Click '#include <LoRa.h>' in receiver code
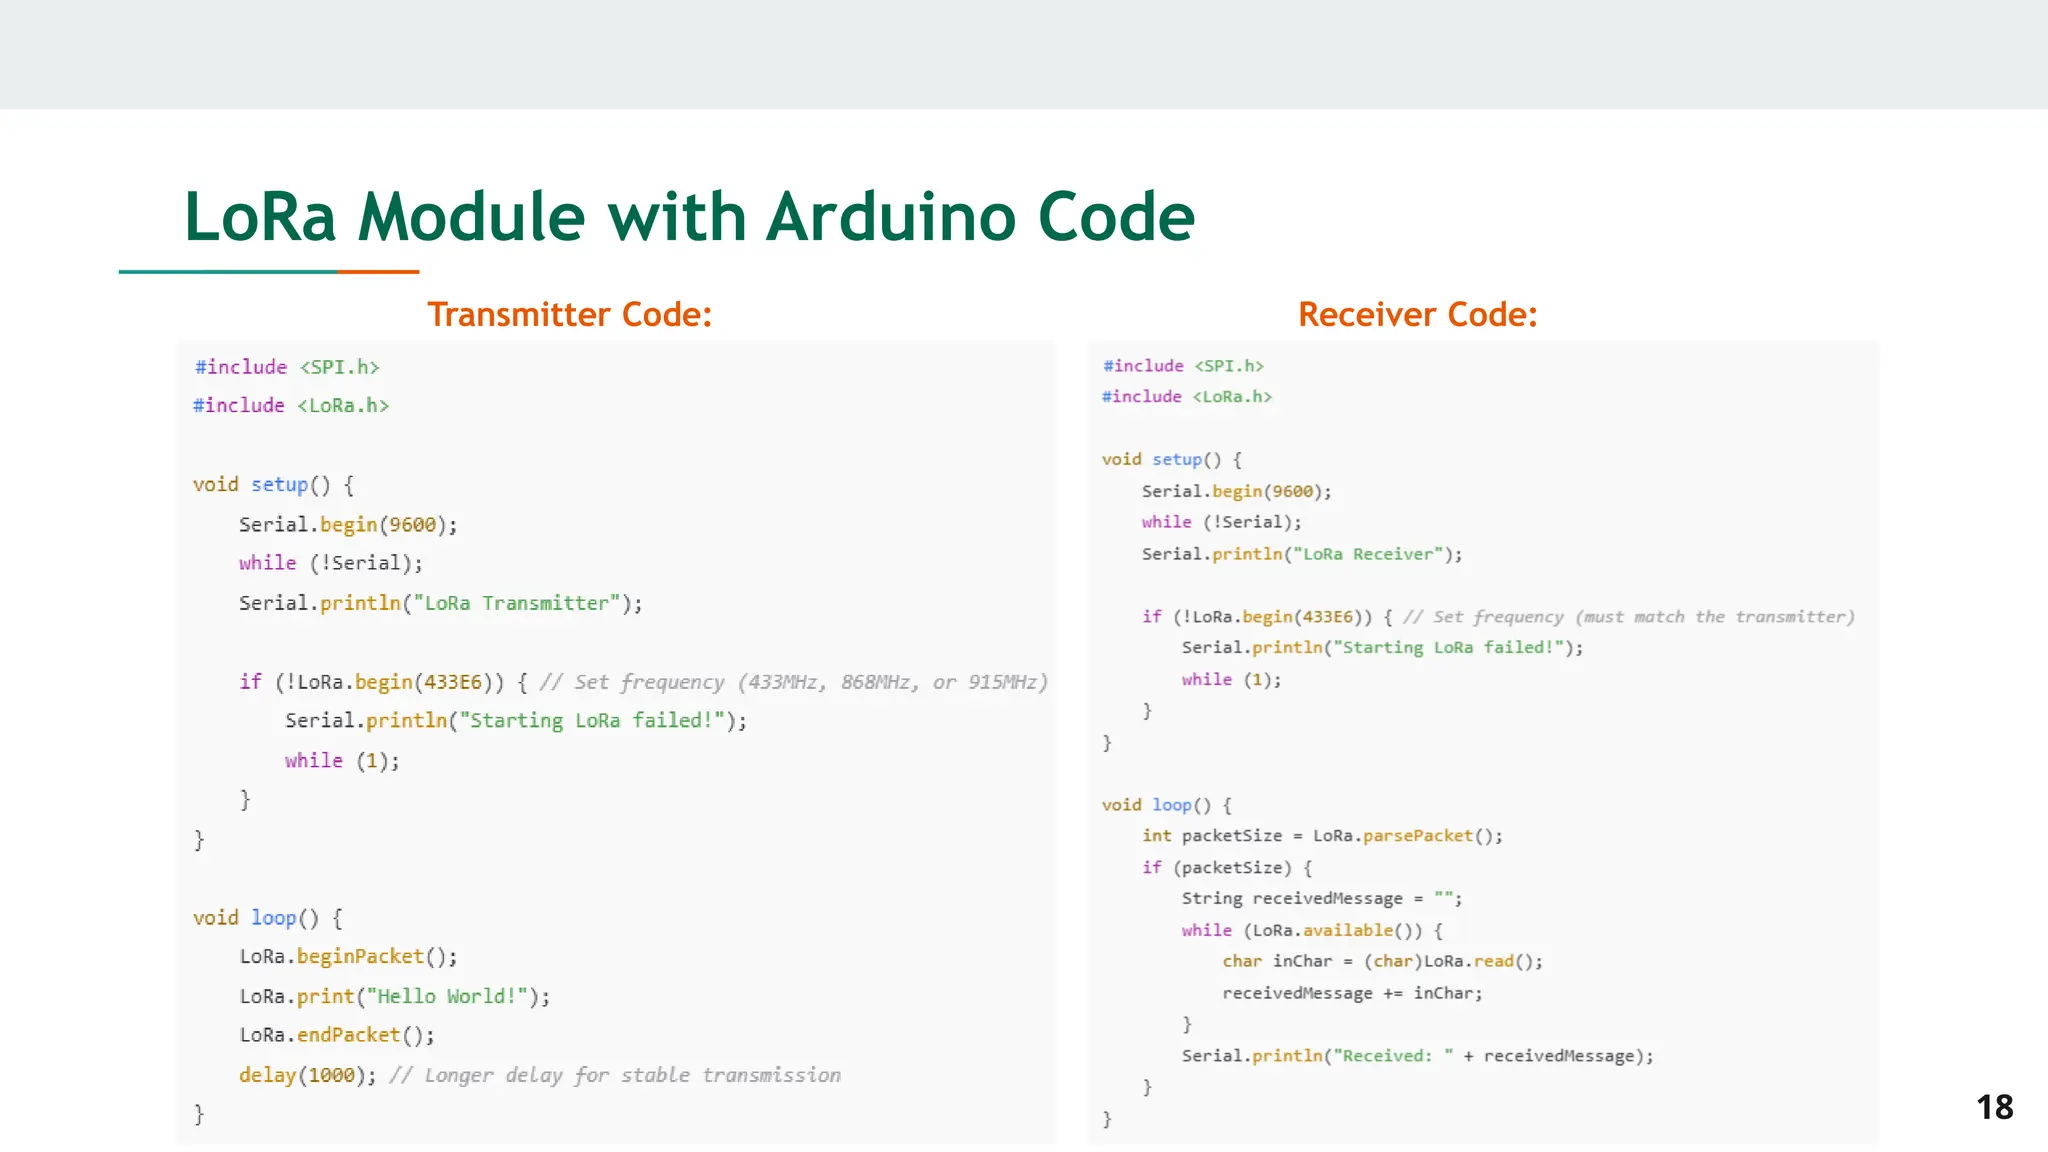Viewport: 2048px width, 1152px height. (1186, 397)
